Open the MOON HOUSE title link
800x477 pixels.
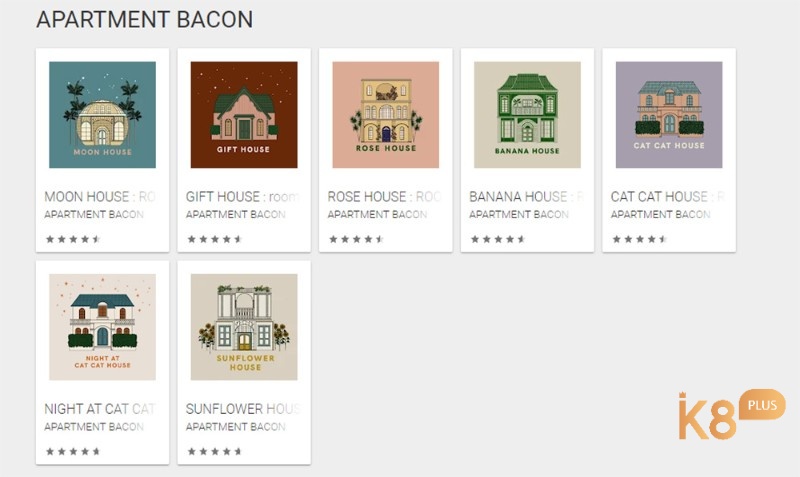point(100,196)
